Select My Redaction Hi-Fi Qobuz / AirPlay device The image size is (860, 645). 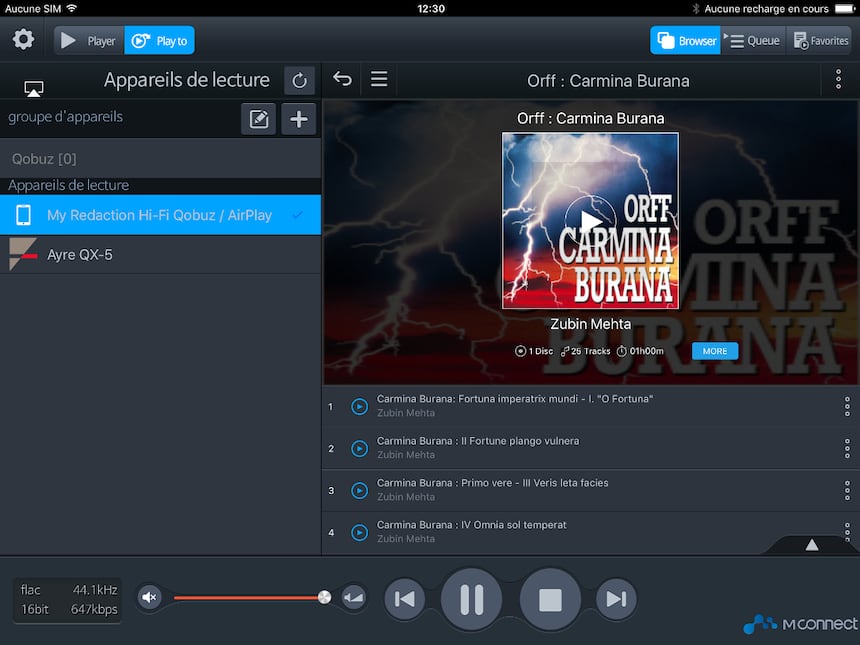[x=160, y=215]
